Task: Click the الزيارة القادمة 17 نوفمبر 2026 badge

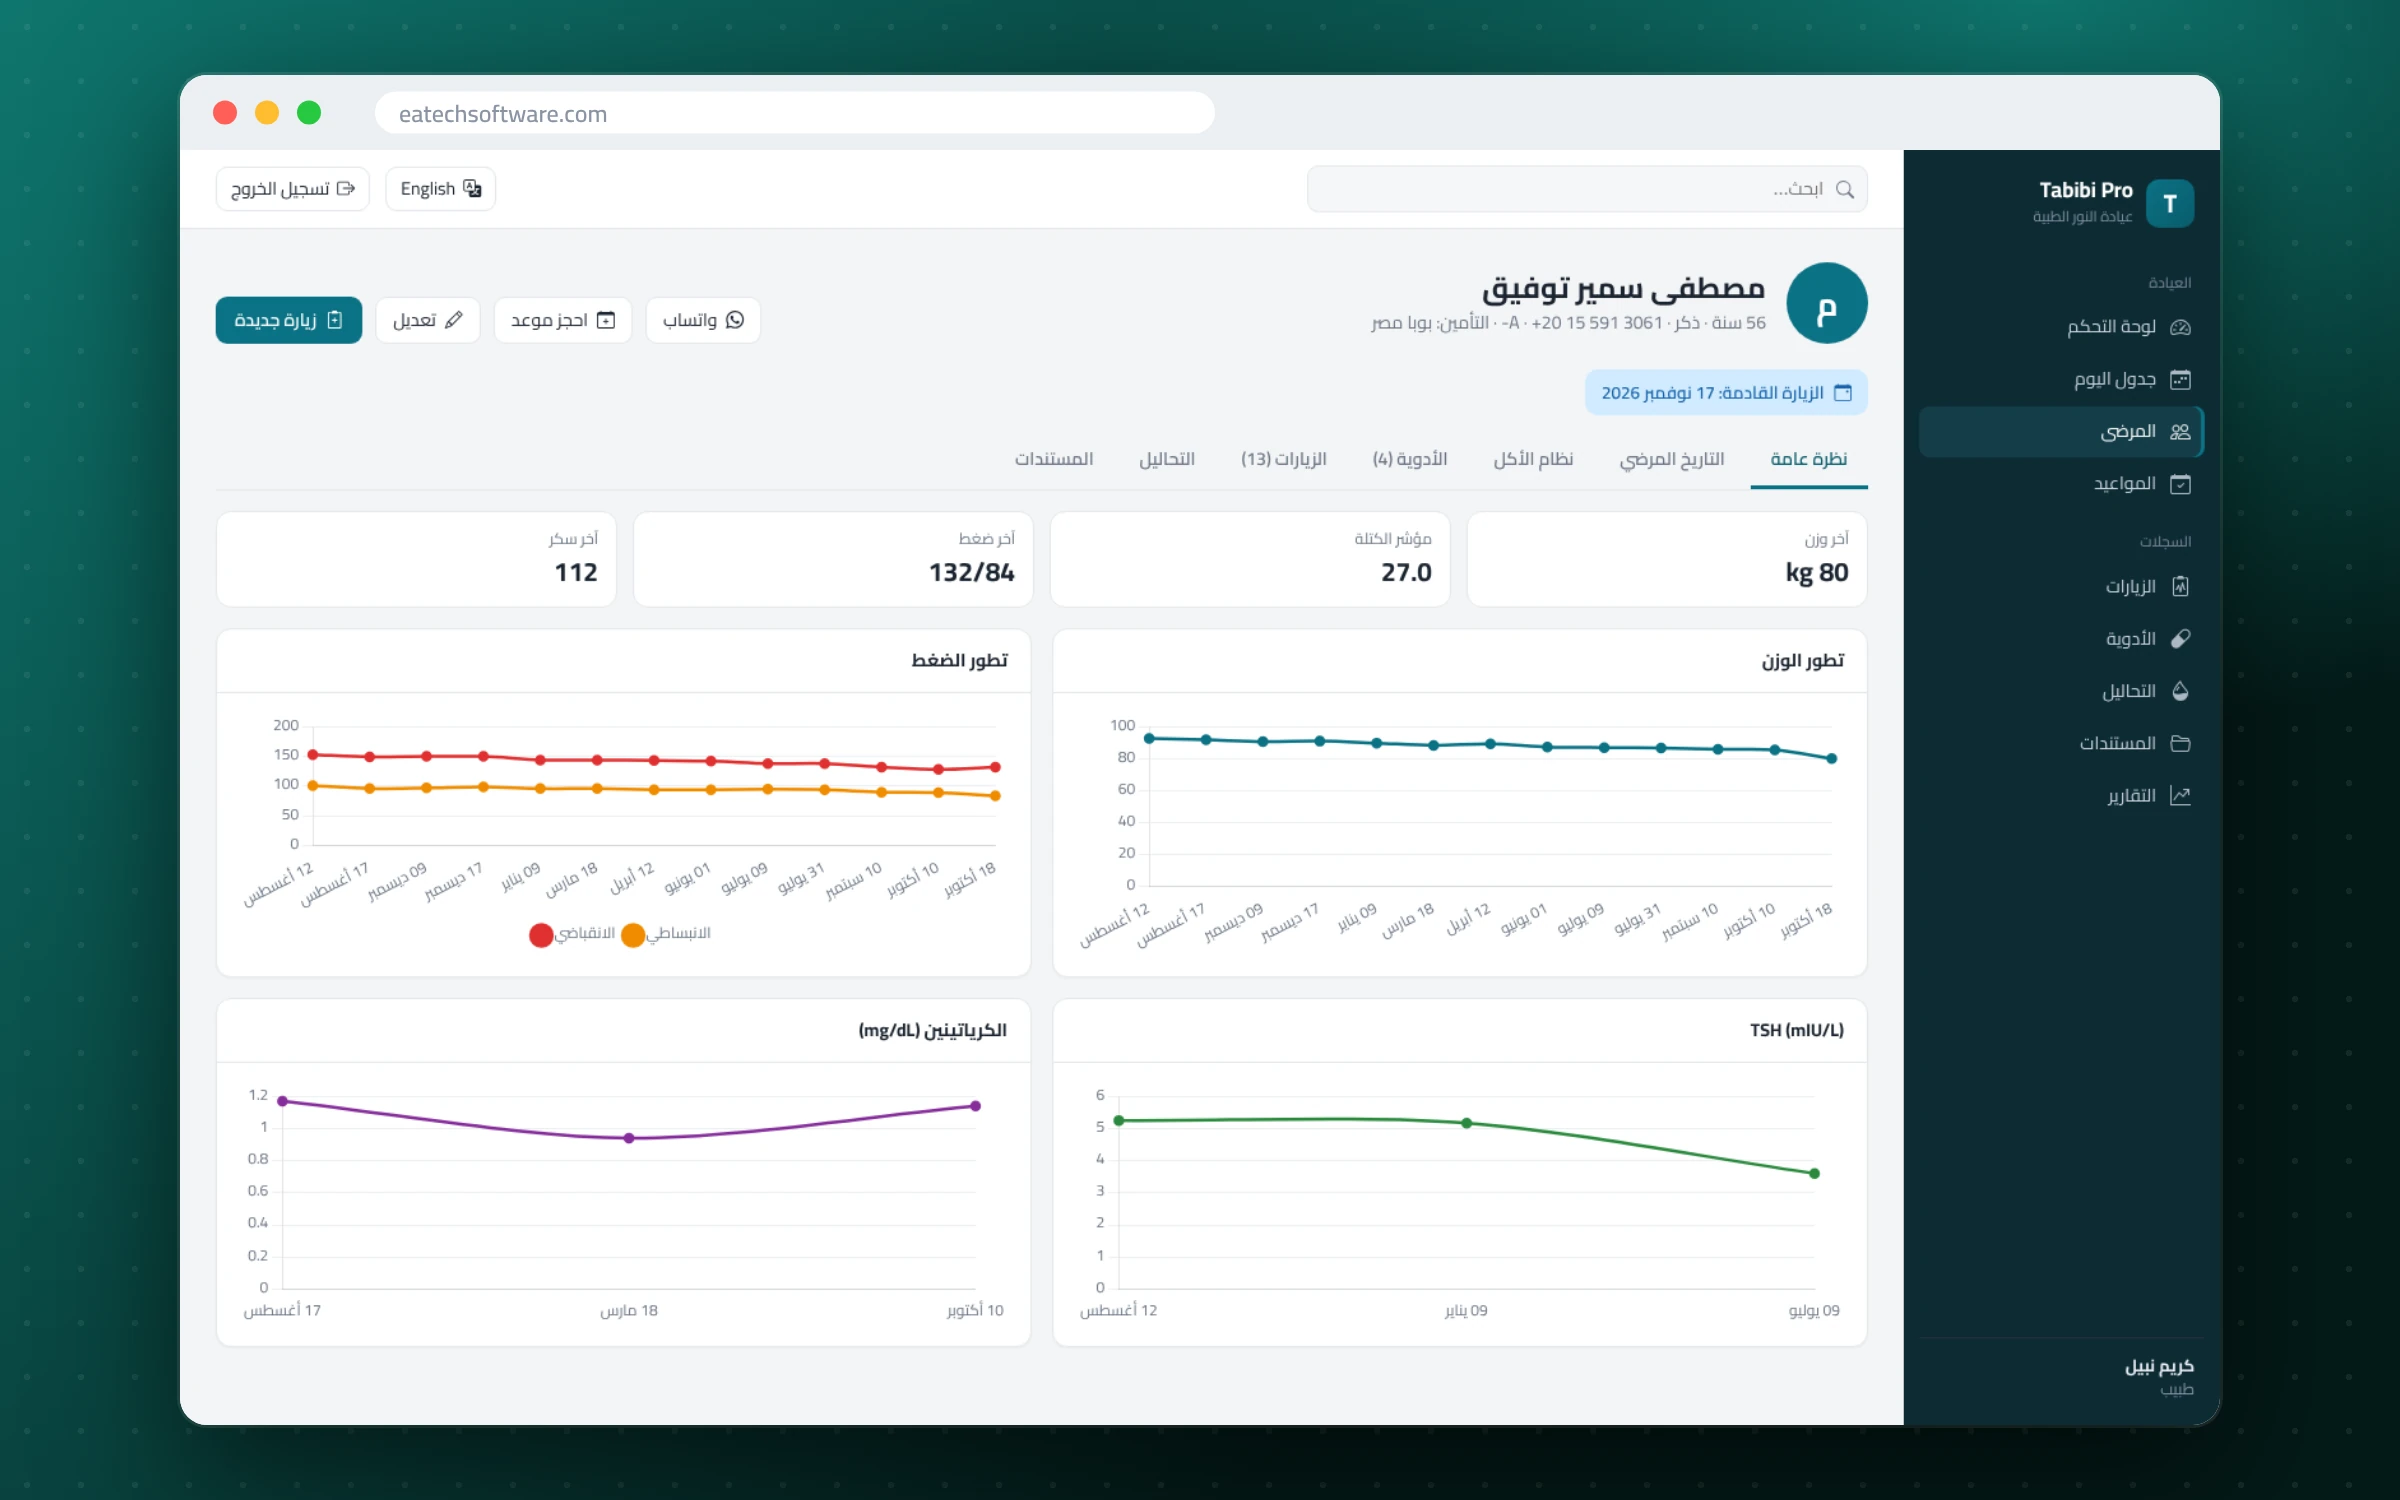Action: click(x=1726, y=393)
